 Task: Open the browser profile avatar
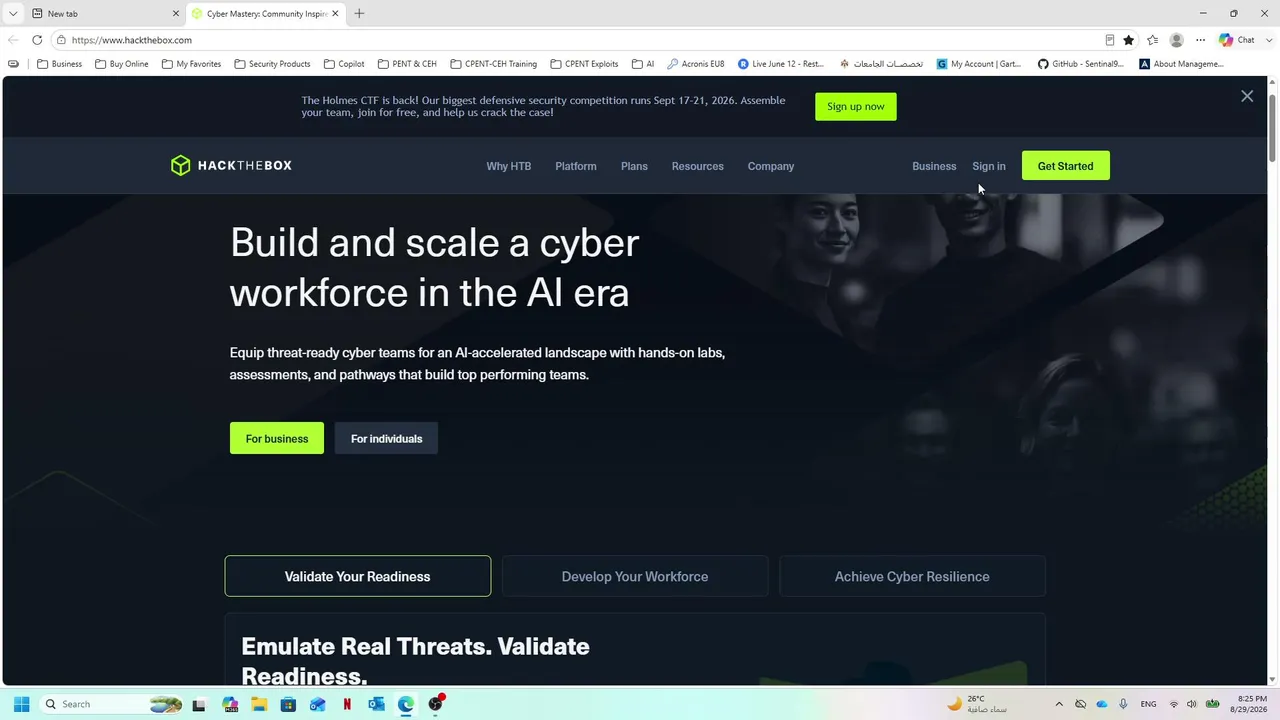tap(1177, 40)
